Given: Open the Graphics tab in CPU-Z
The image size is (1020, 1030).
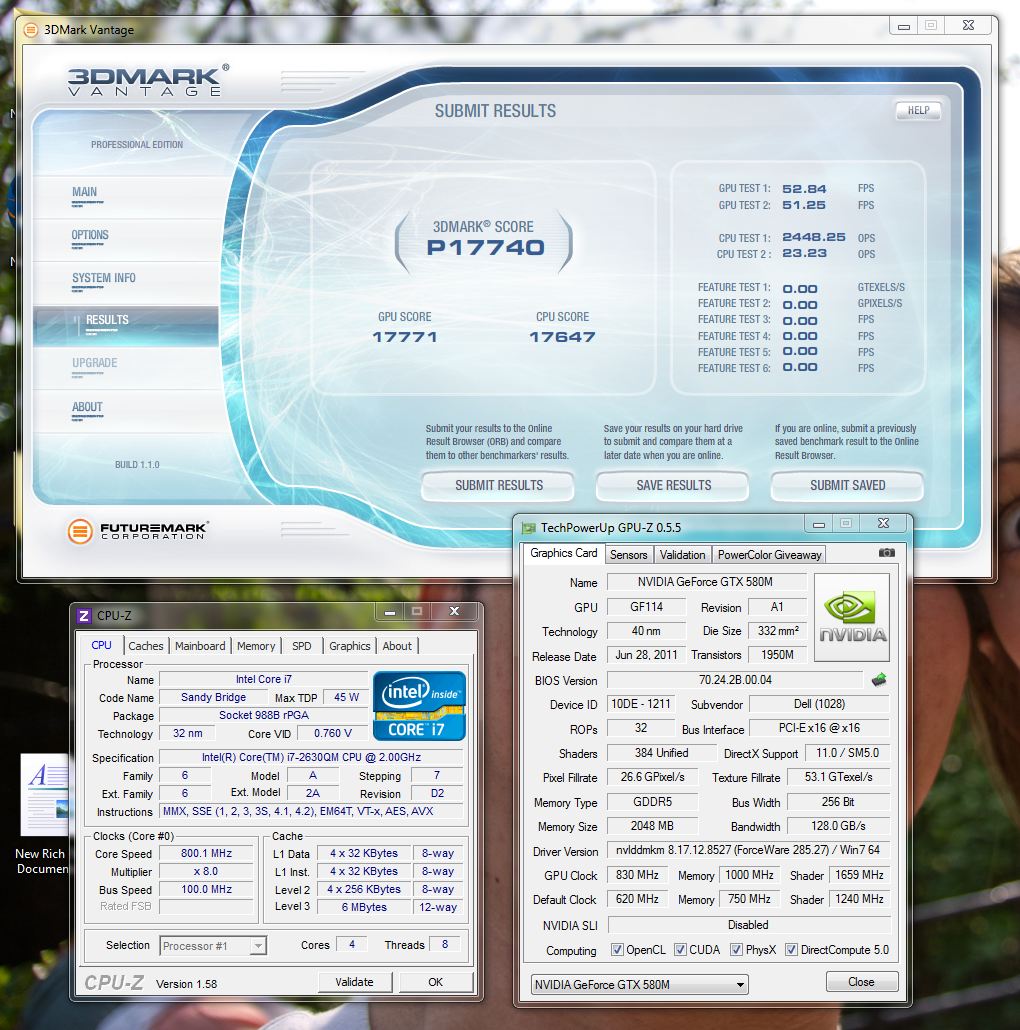Looking at the screenshot, I should [x=349, y=646].
